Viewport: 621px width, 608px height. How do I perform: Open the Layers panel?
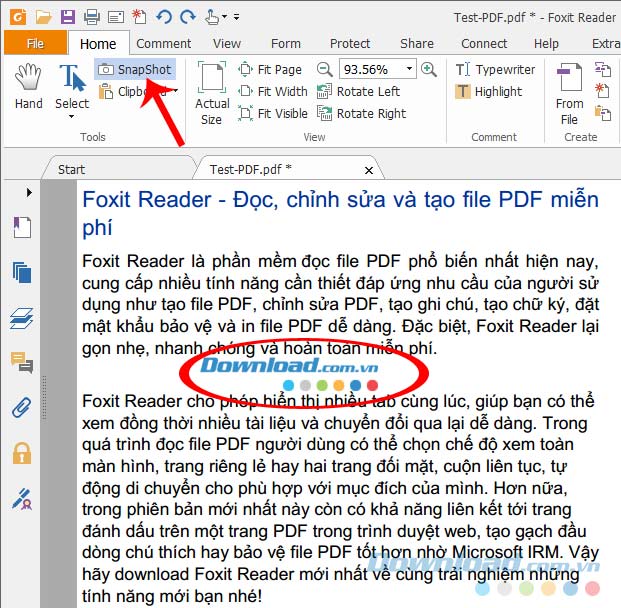pyautogui.click(x=21, y=318)
